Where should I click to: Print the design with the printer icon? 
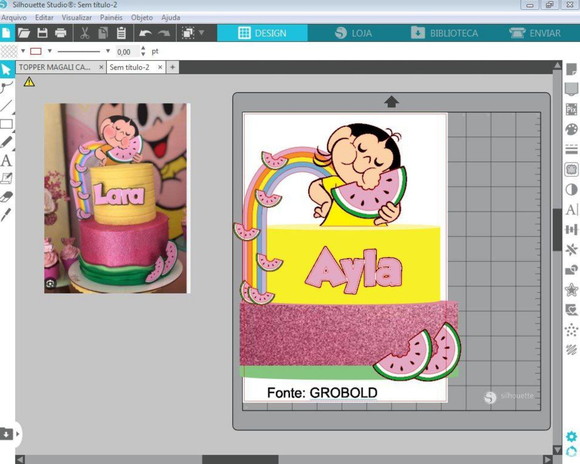pos(61,33)
